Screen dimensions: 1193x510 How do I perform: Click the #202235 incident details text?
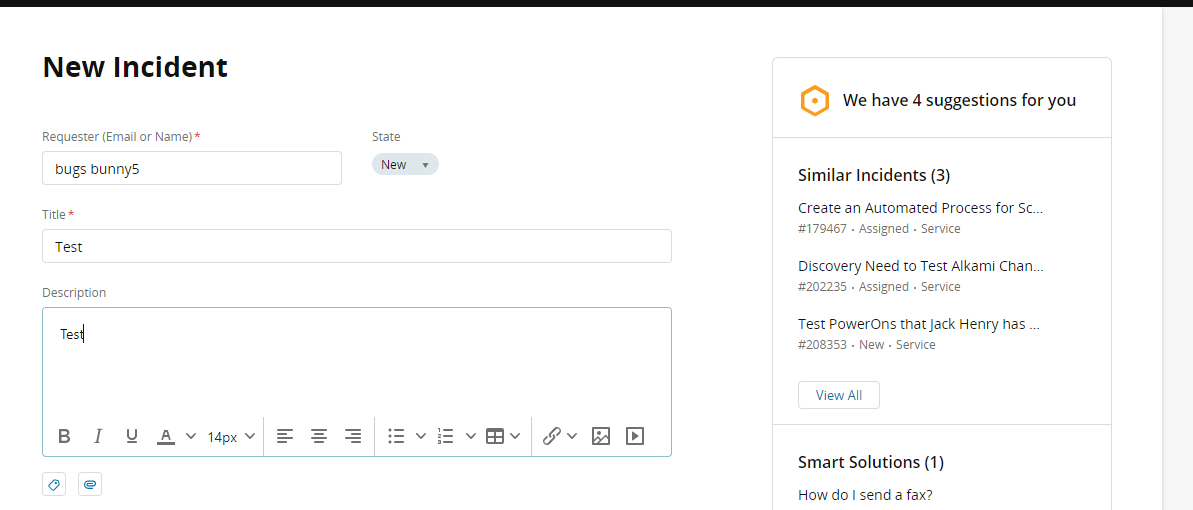tap(879, 286)
